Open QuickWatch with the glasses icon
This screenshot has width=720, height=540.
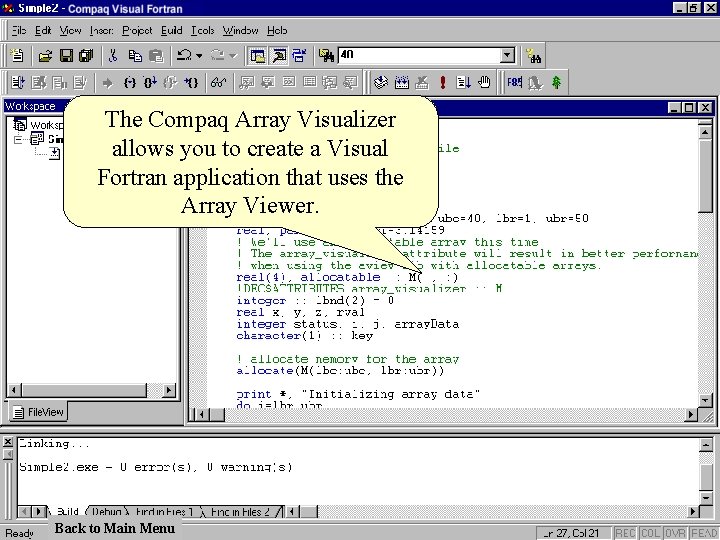click(219, 83)
